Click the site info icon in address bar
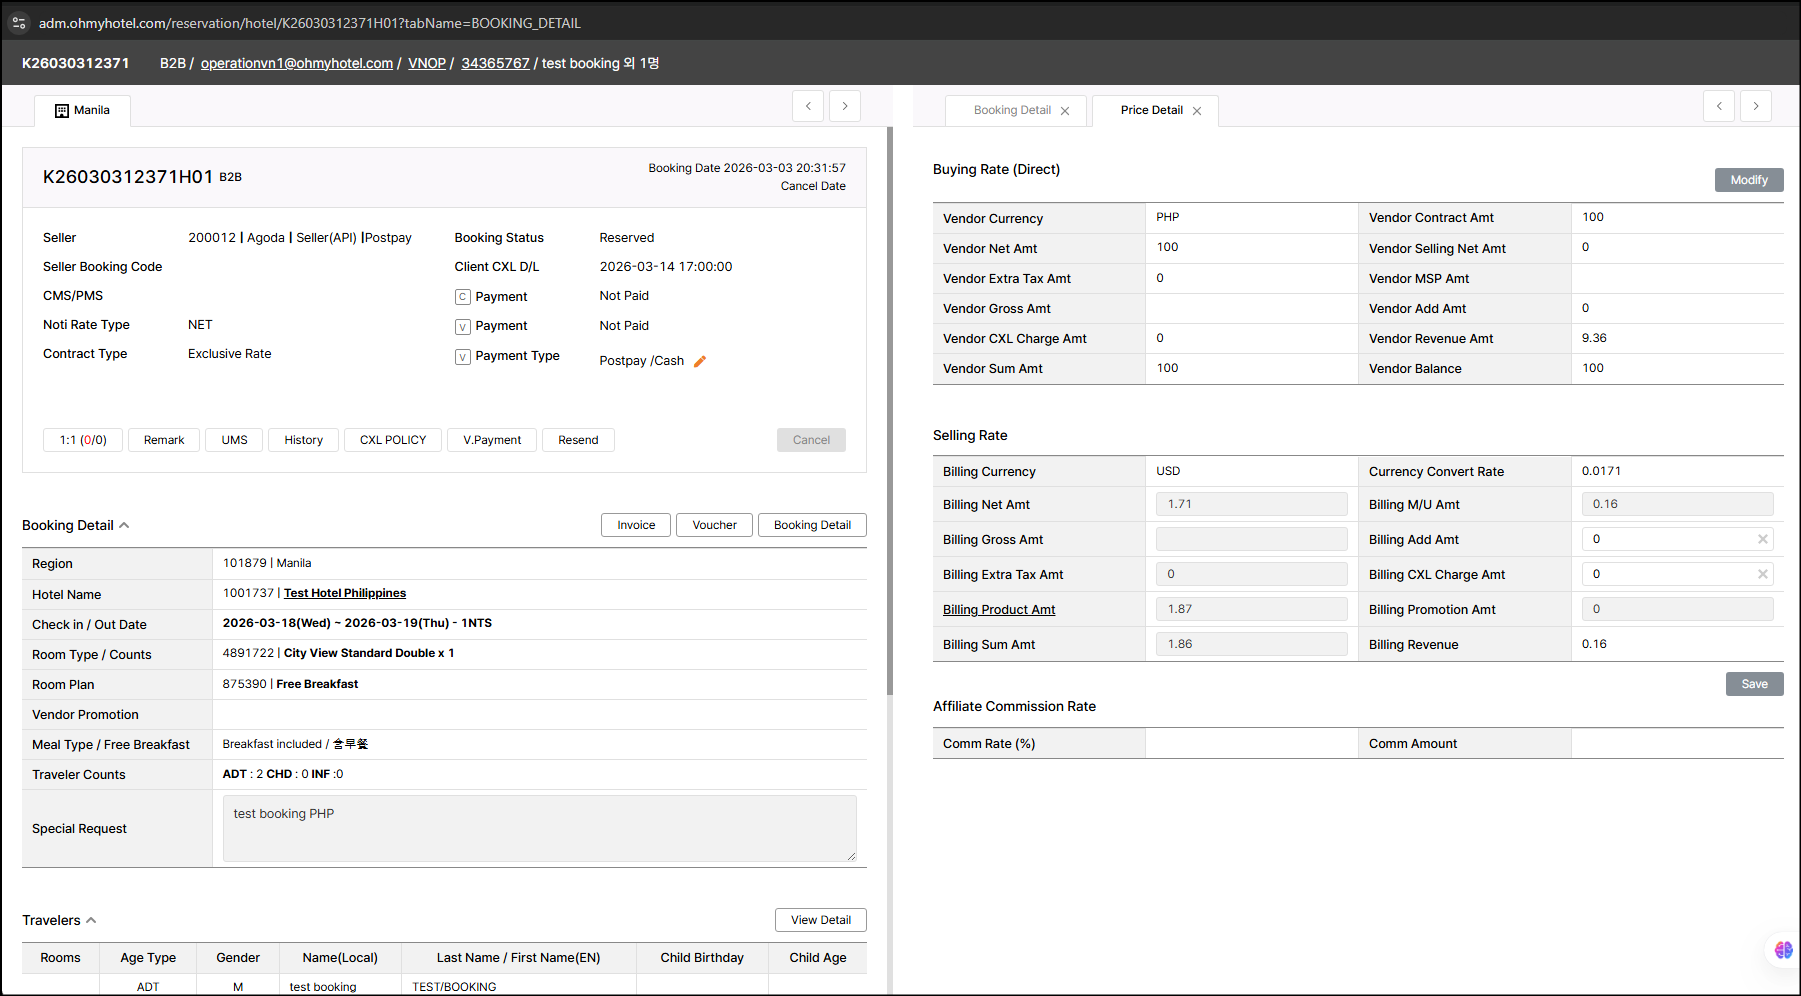Viewport: 1801px width, 996px height. 19,23
